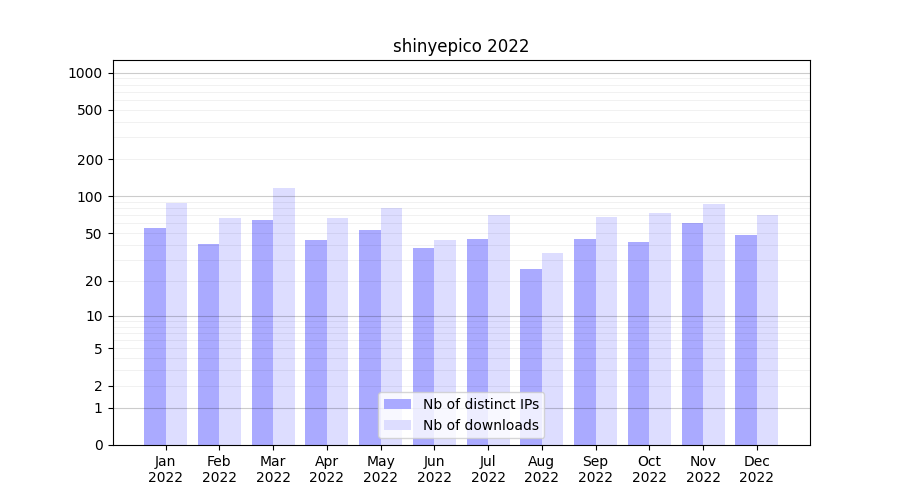Click the 1000 y-axis tick label
900x500 pixels.
tap(85, 73)
